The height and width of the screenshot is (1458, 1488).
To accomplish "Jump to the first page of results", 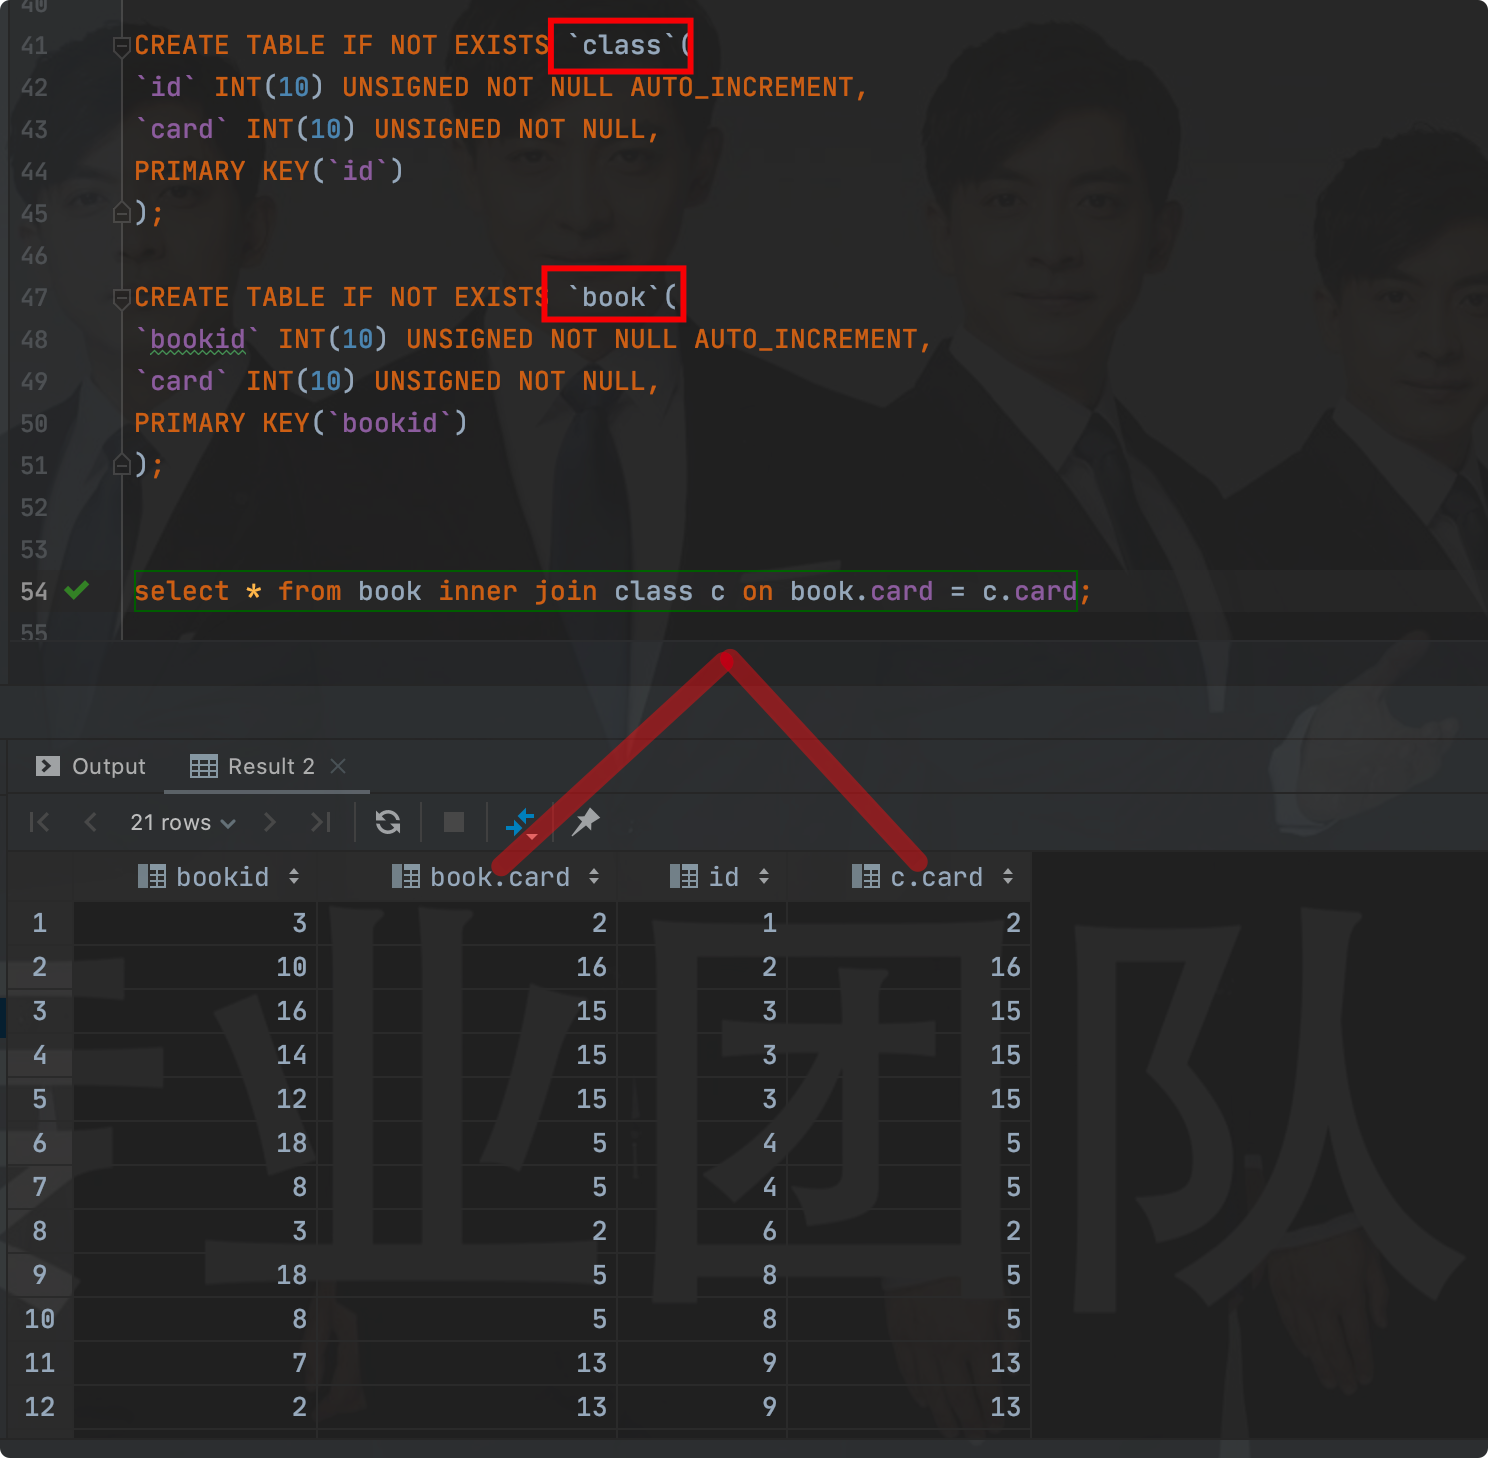I will point(39,822).
